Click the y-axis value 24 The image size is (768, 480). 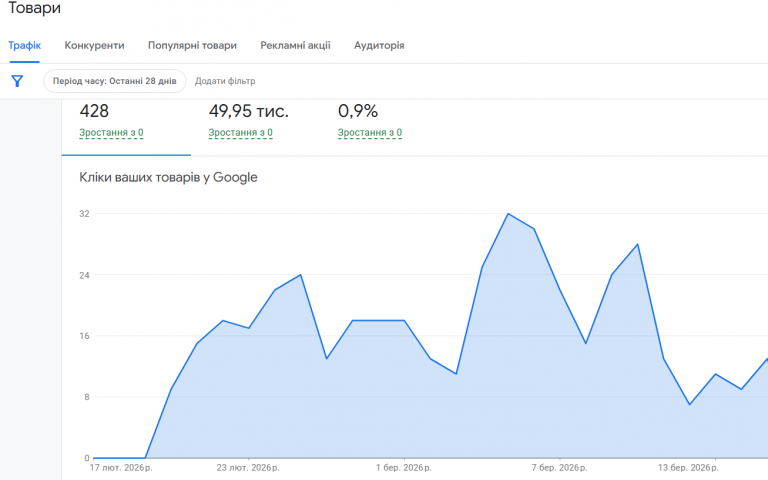pos(85,275)
